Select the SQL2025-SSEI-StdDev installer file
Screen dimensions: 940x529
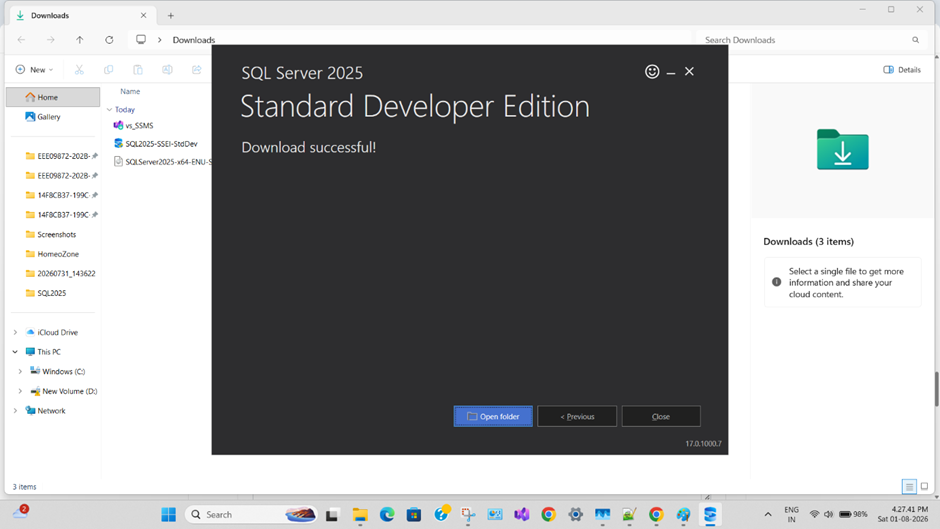pos(161,144)
